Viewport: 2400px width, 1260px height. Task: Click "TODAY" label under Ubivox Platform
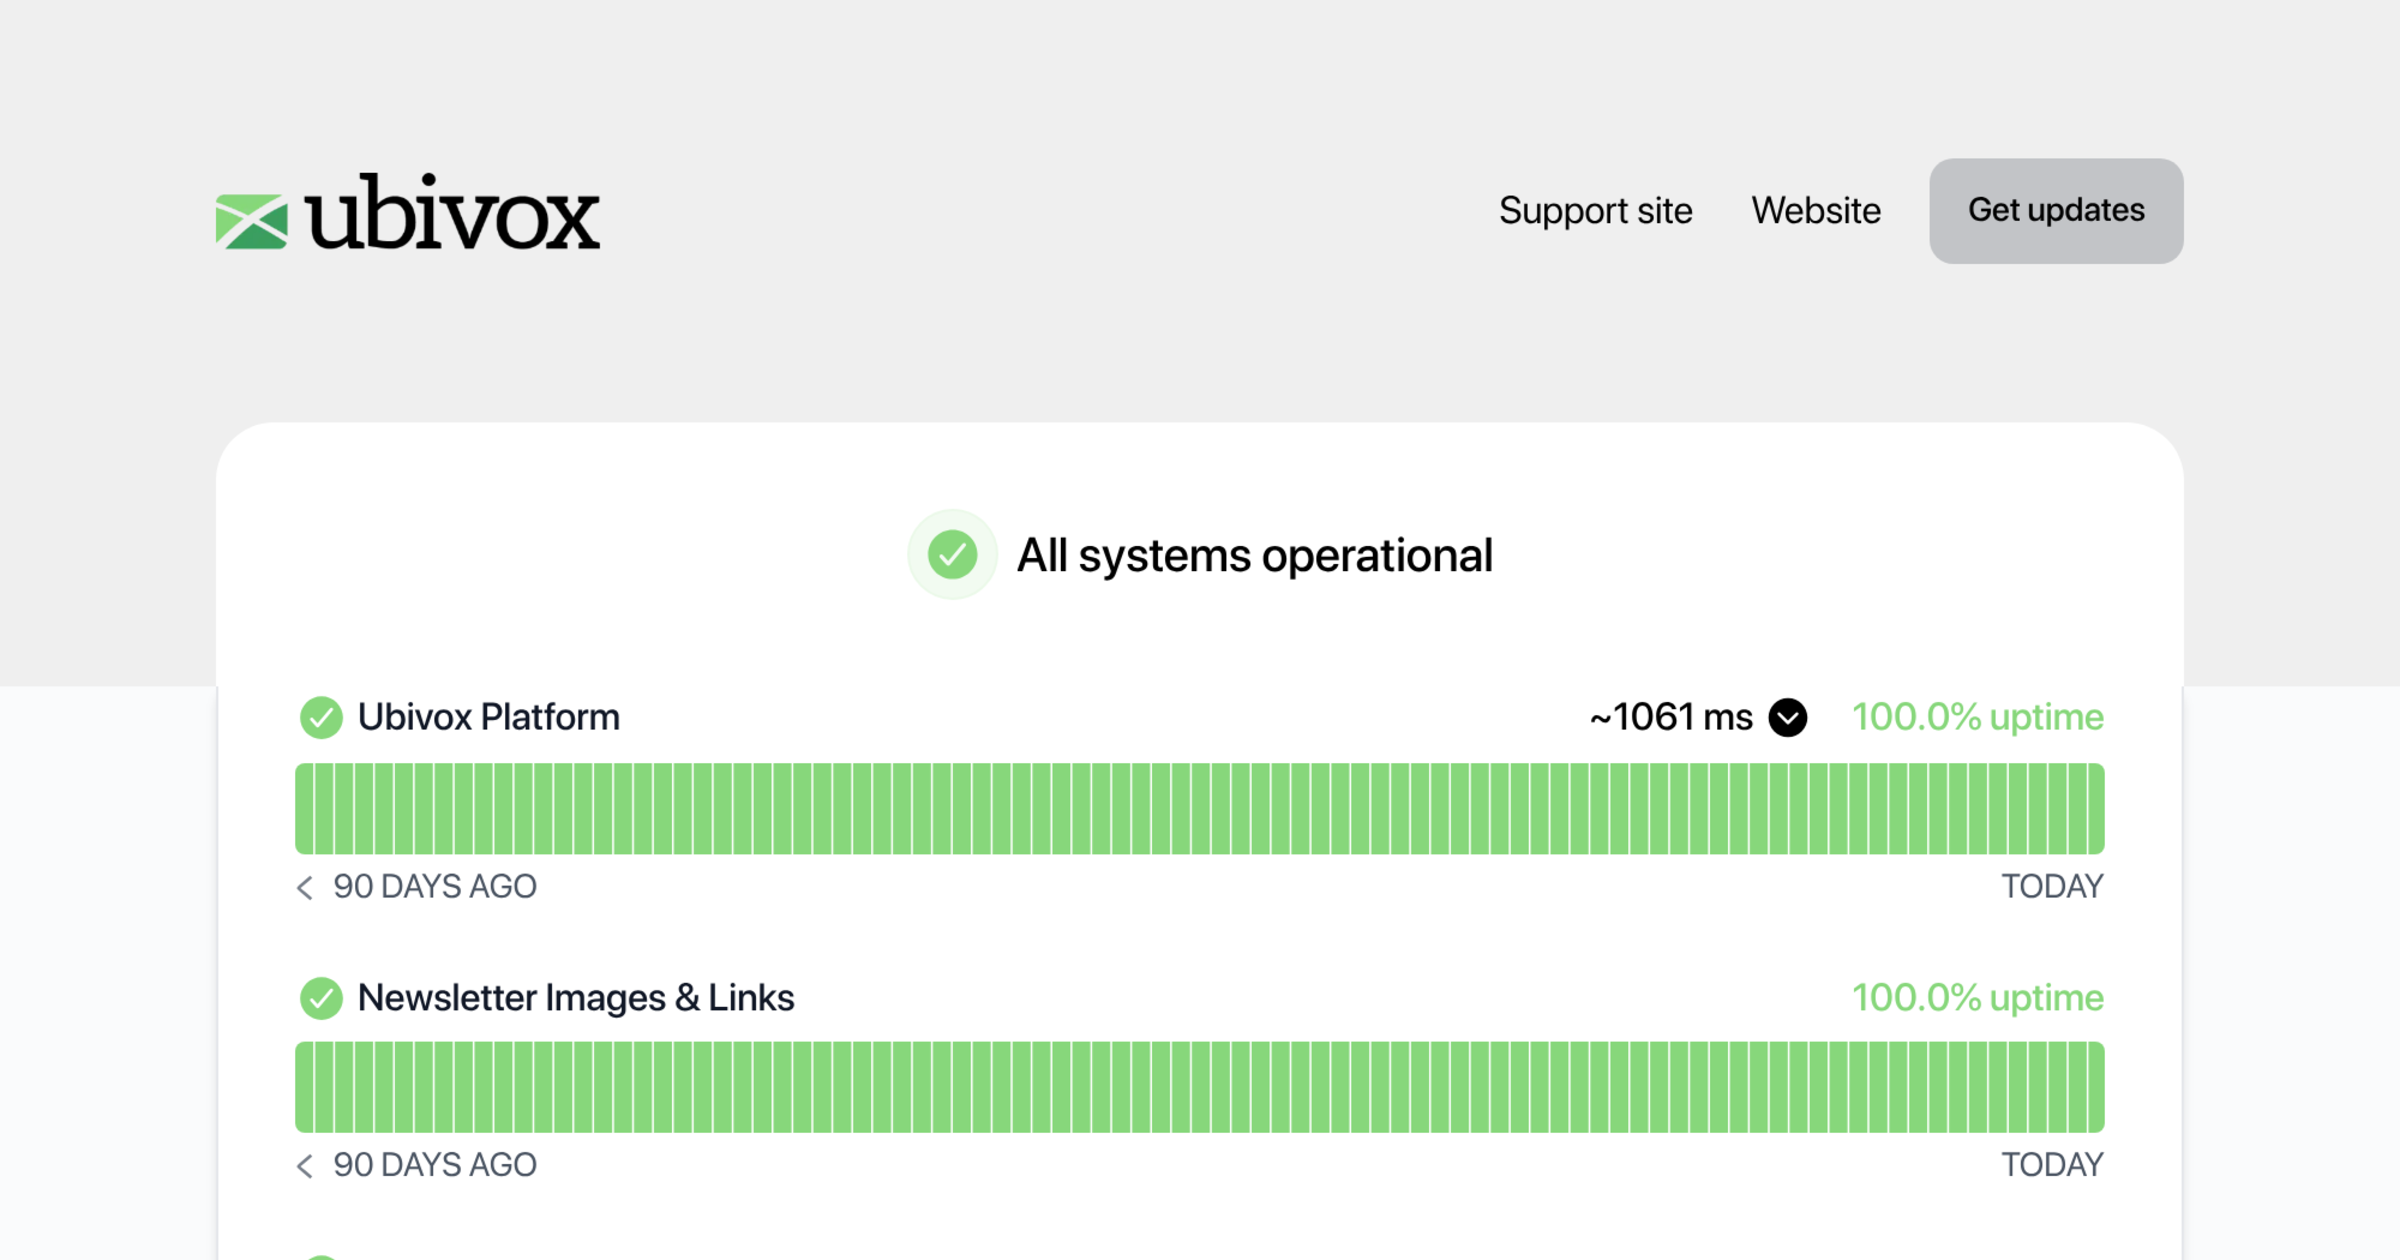[x=2053, y=887]
